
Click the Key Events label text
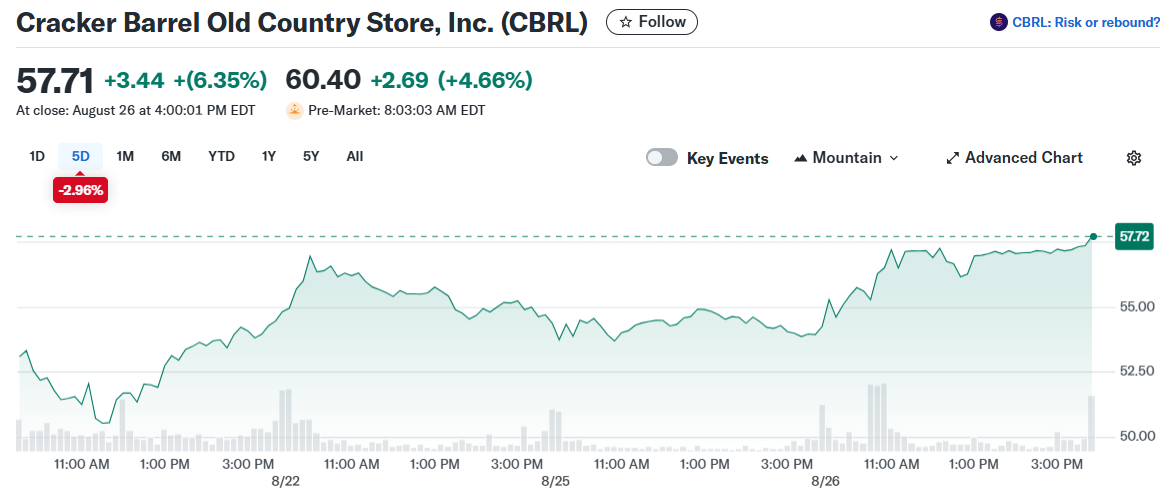(x=728, y=158)
